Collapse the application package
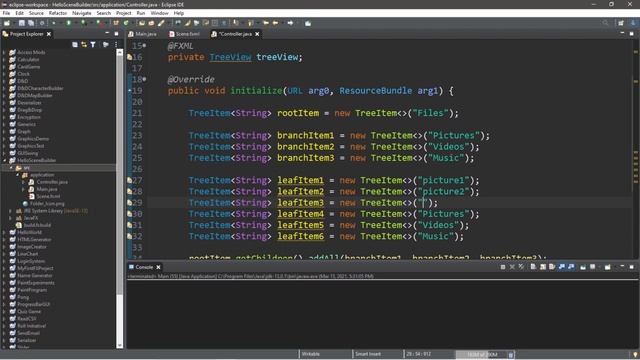640x360 pixels. pos(18,175)
